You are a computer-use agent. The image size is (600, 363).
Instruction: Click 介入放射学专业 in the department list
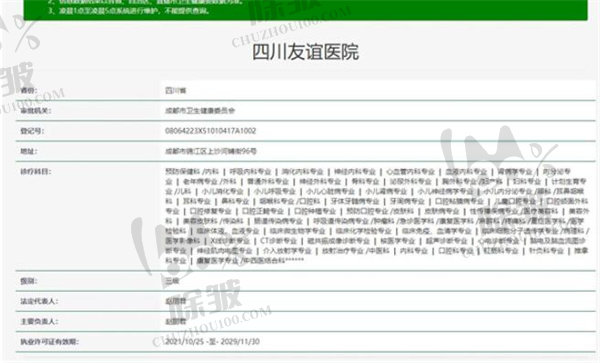pos(287,251)
